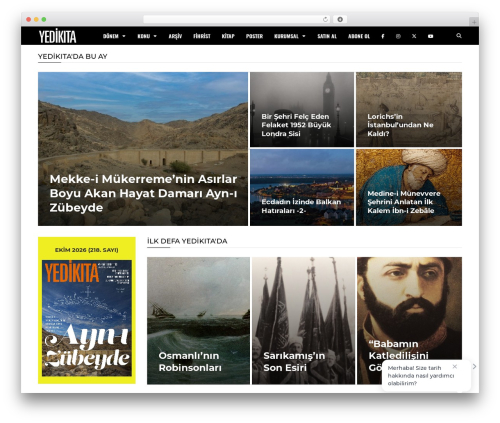Open the ARŞİV menu item

(175, 36)
